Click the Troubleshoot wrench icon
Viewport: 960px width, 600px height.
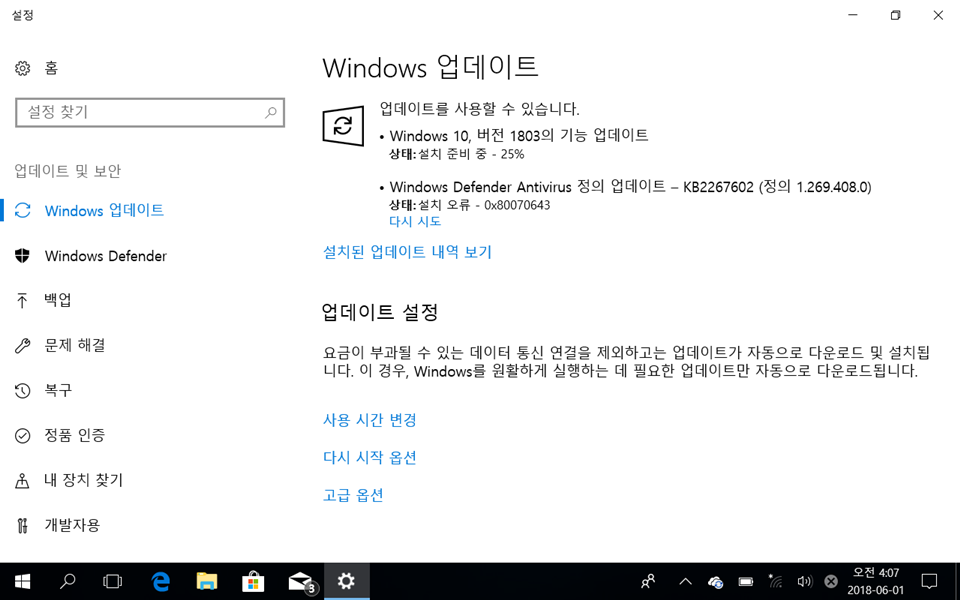point(23,345)
